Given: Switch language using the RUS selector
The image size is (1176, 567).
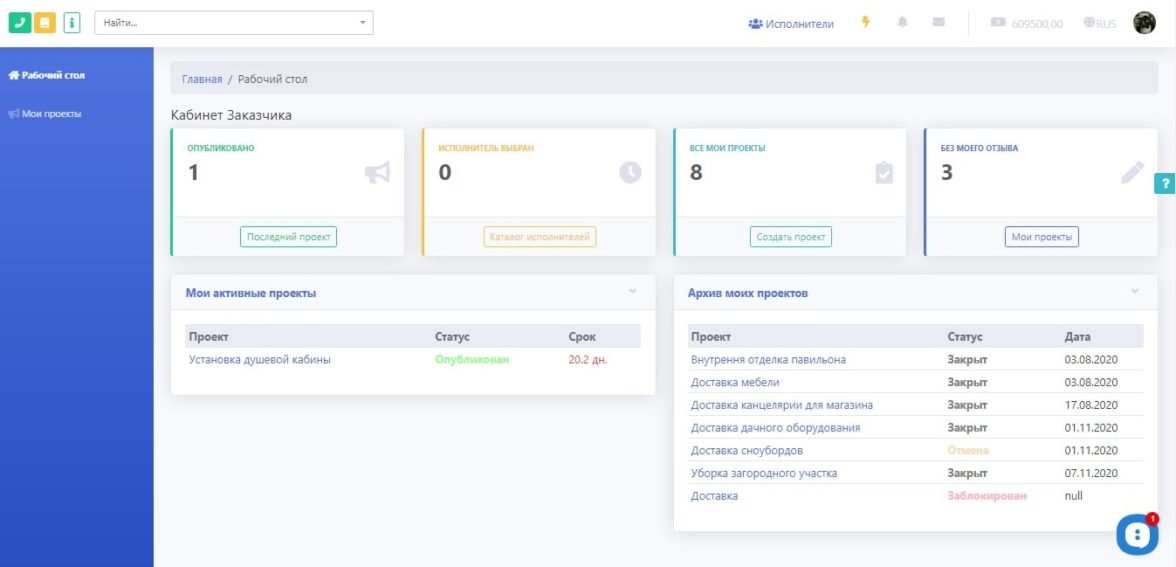Looking at the screenshot, I should point(1100,24).
